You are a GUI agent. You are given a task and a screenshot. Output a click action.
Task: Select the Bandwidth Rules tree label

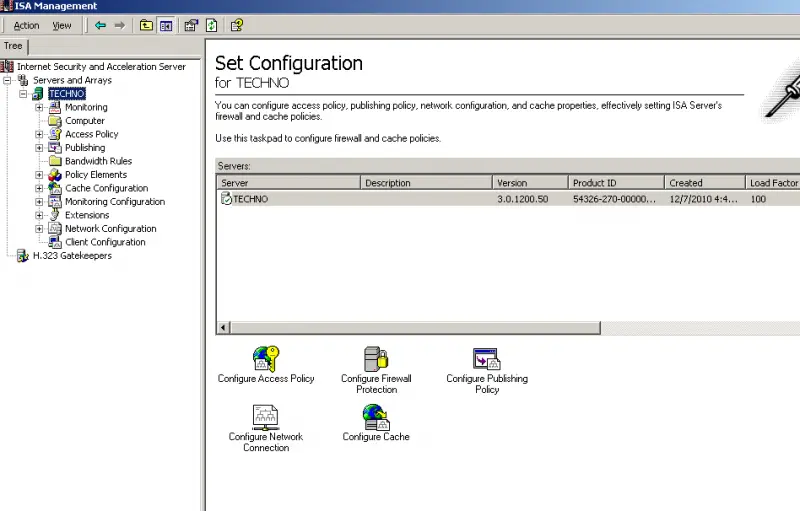click(x=98, y=161)
